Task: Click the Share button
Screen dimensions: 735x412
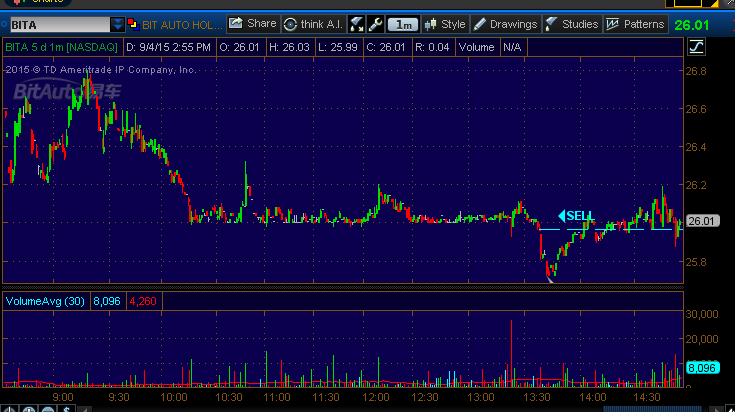Action: pos(253,23)
